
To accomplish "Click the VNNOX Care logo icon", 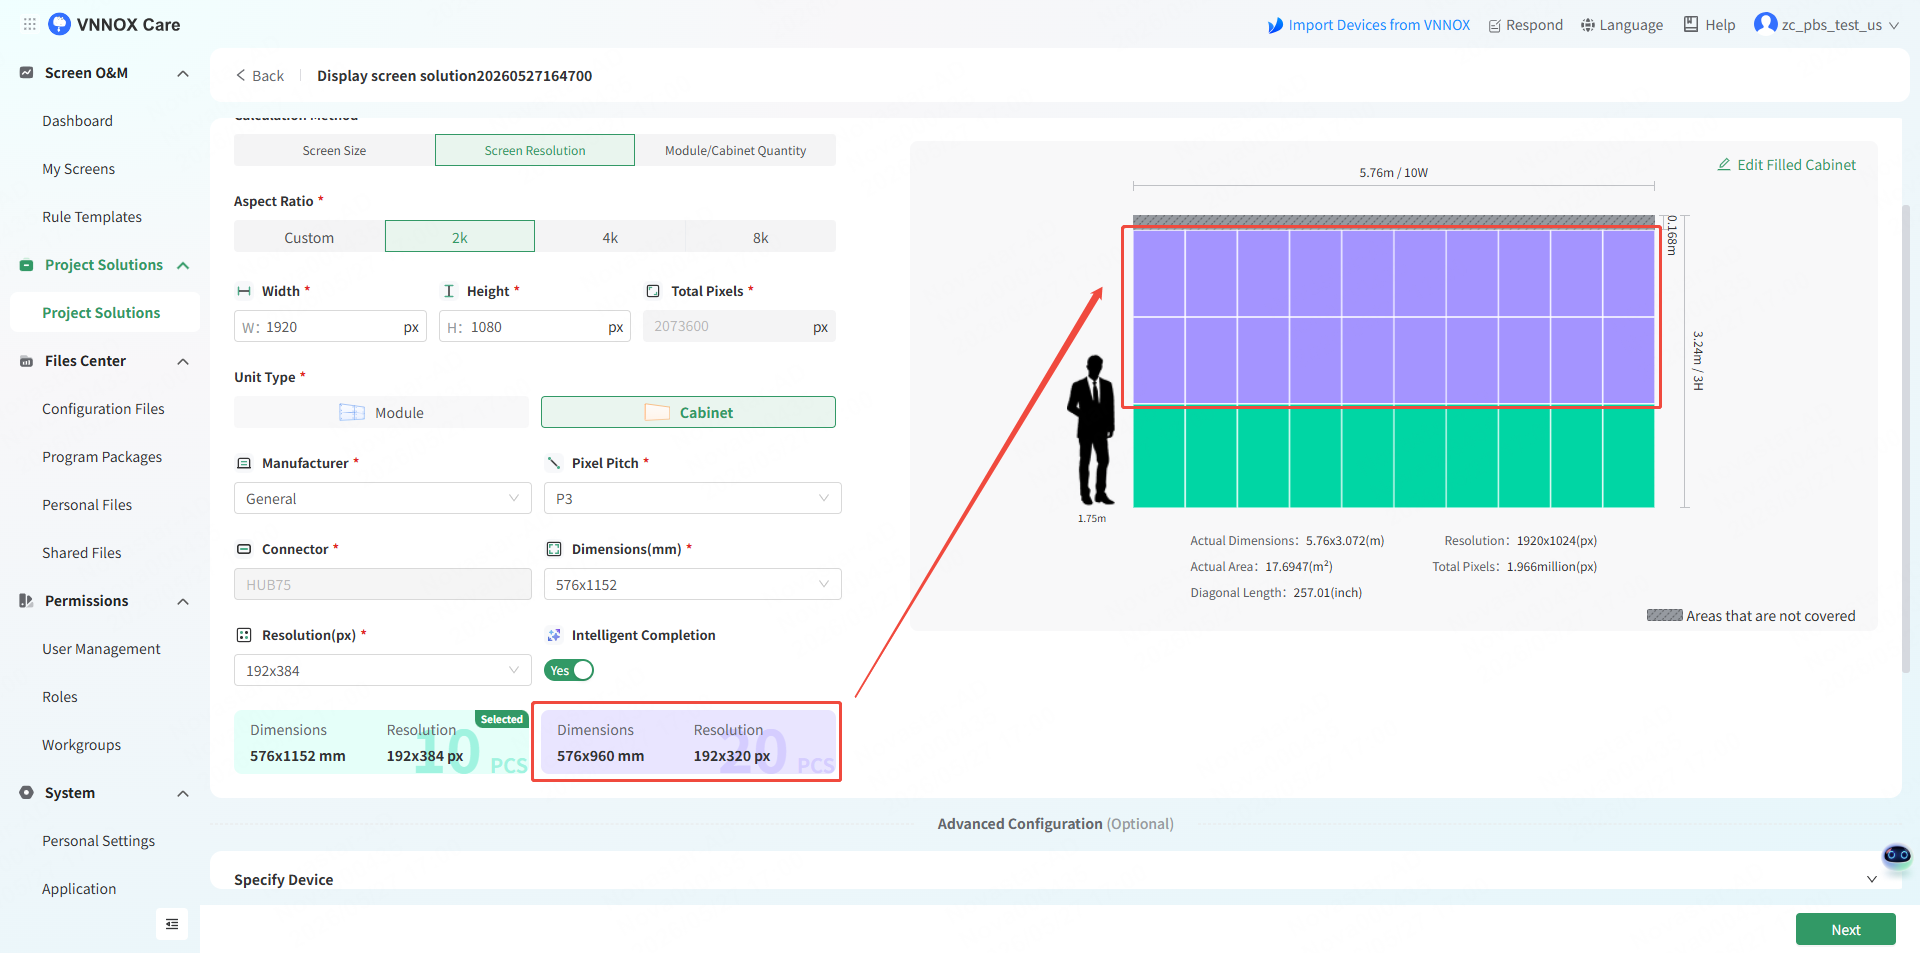I will click(60, 24).
